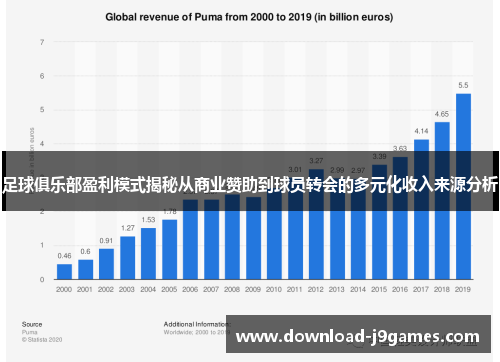The height and width of the screenshot is (362, 500).
Task: Click the "1.53" value label
Action: click(148, 220)
